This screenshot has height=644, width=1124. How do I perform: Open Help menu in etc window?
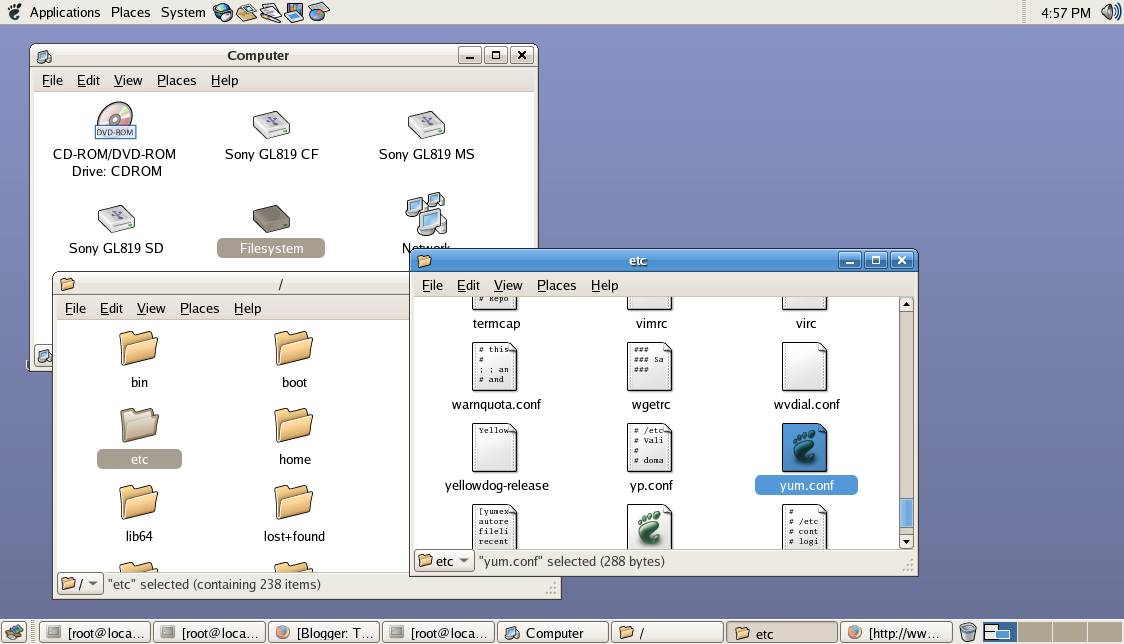pos(604,285)
